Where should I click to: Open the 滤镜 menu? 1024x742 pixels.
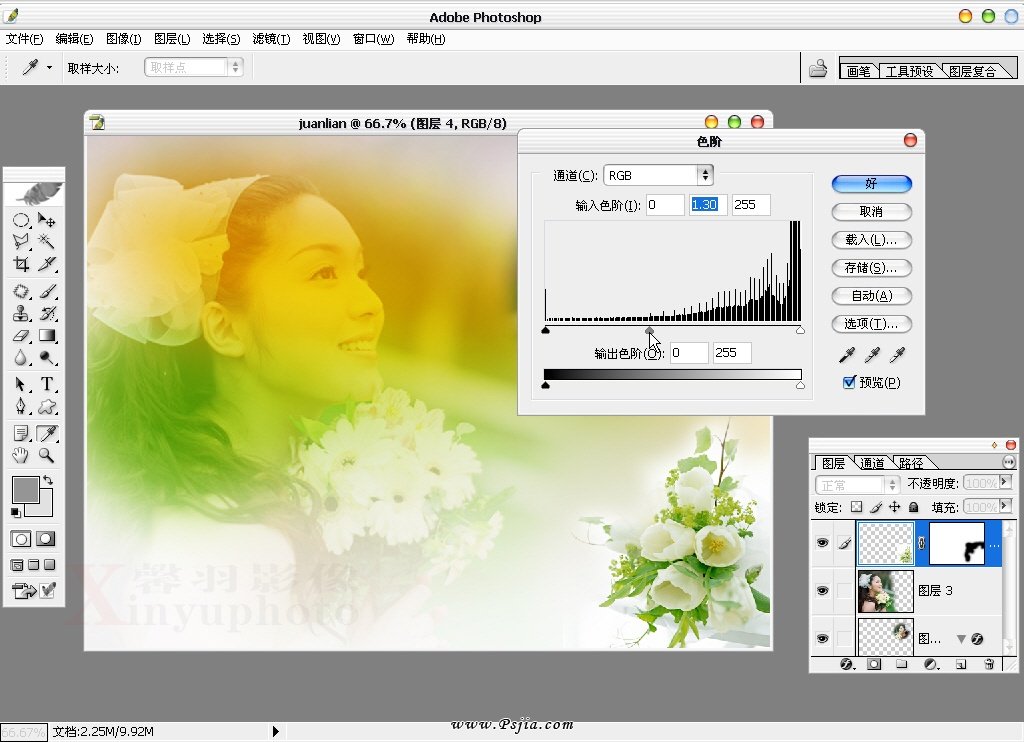270,39
